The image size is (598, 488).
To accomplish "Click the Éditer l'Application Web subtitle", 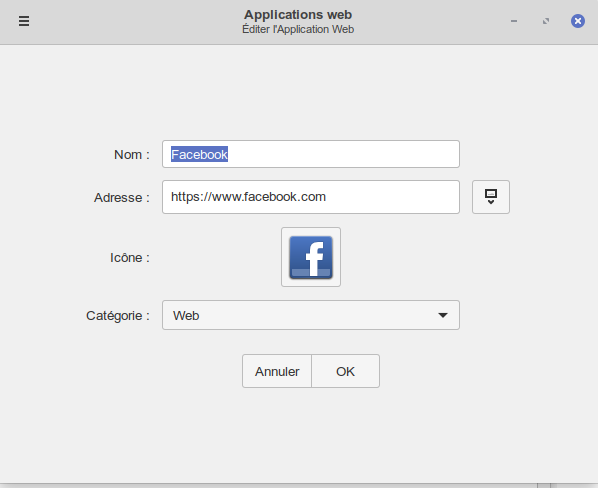I will click(x=298, y=29).
